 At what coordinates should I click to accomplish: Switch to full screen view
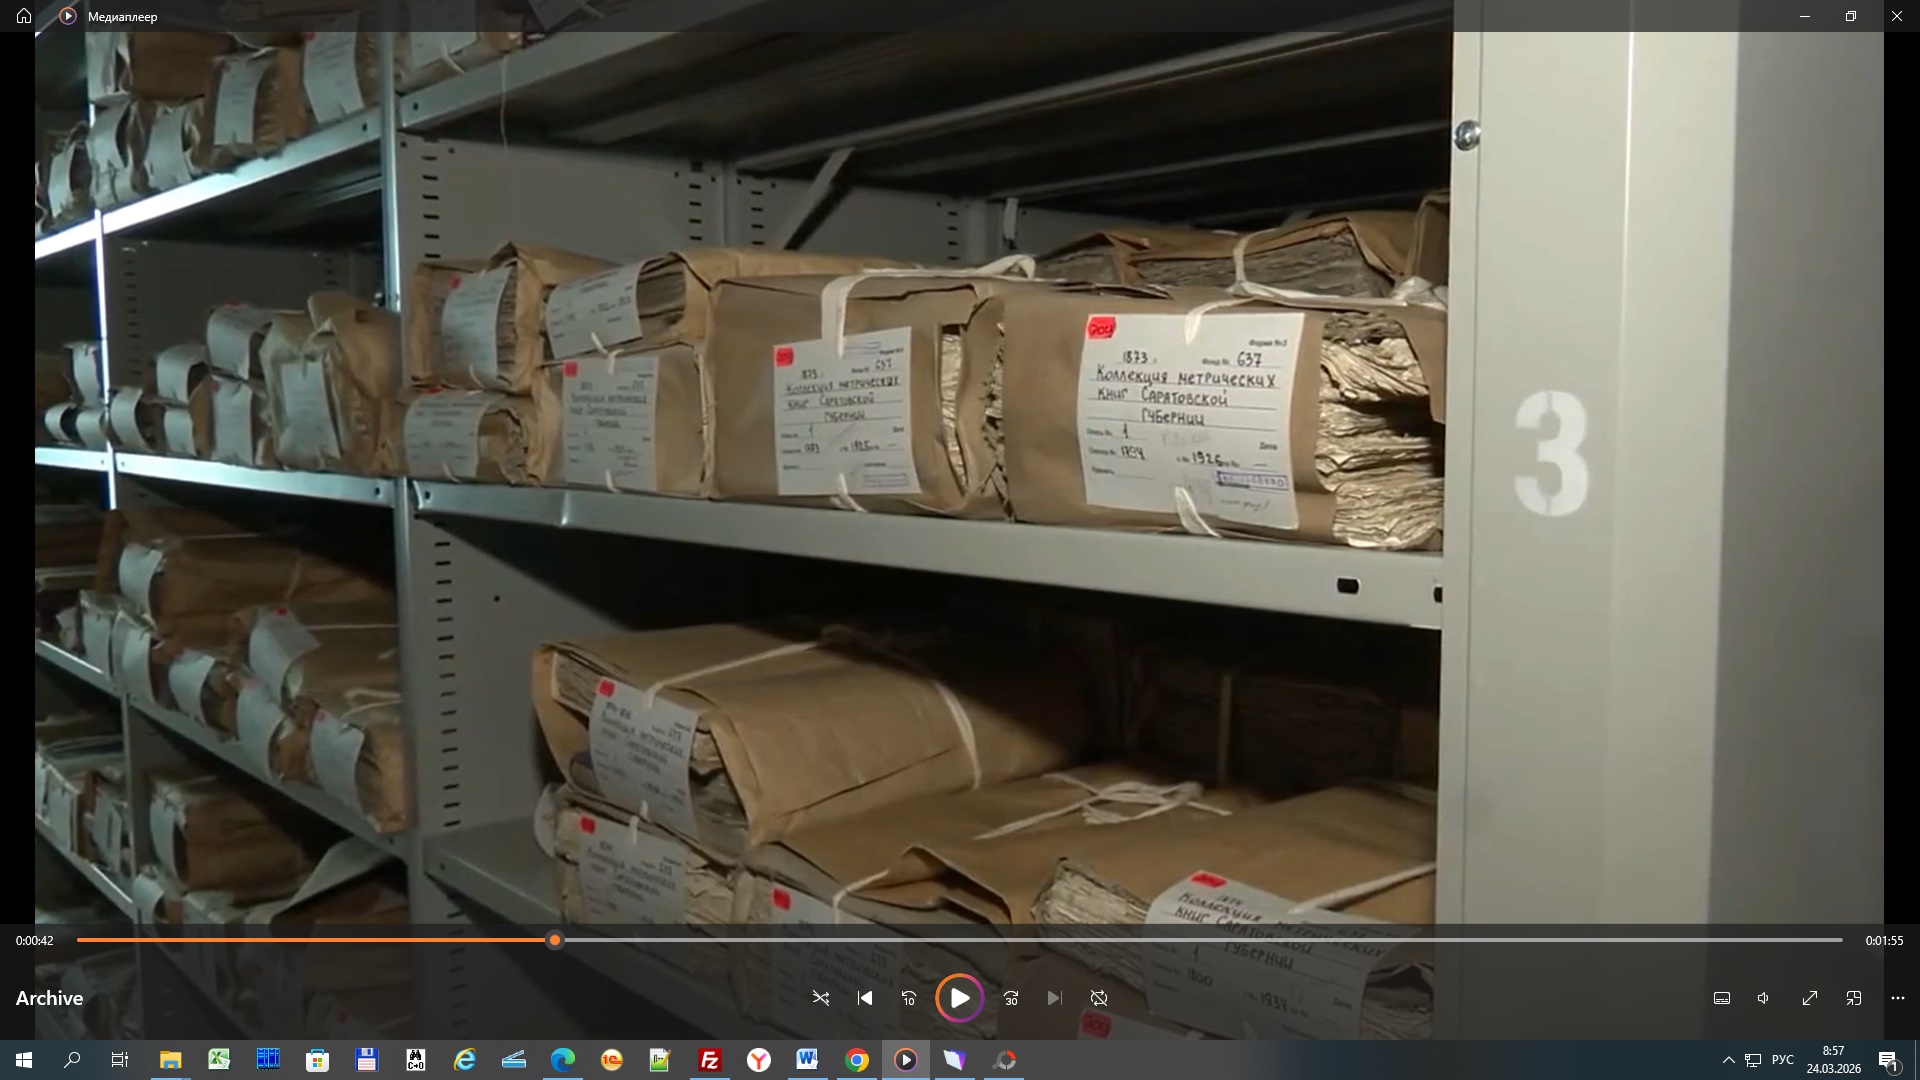1810,998
